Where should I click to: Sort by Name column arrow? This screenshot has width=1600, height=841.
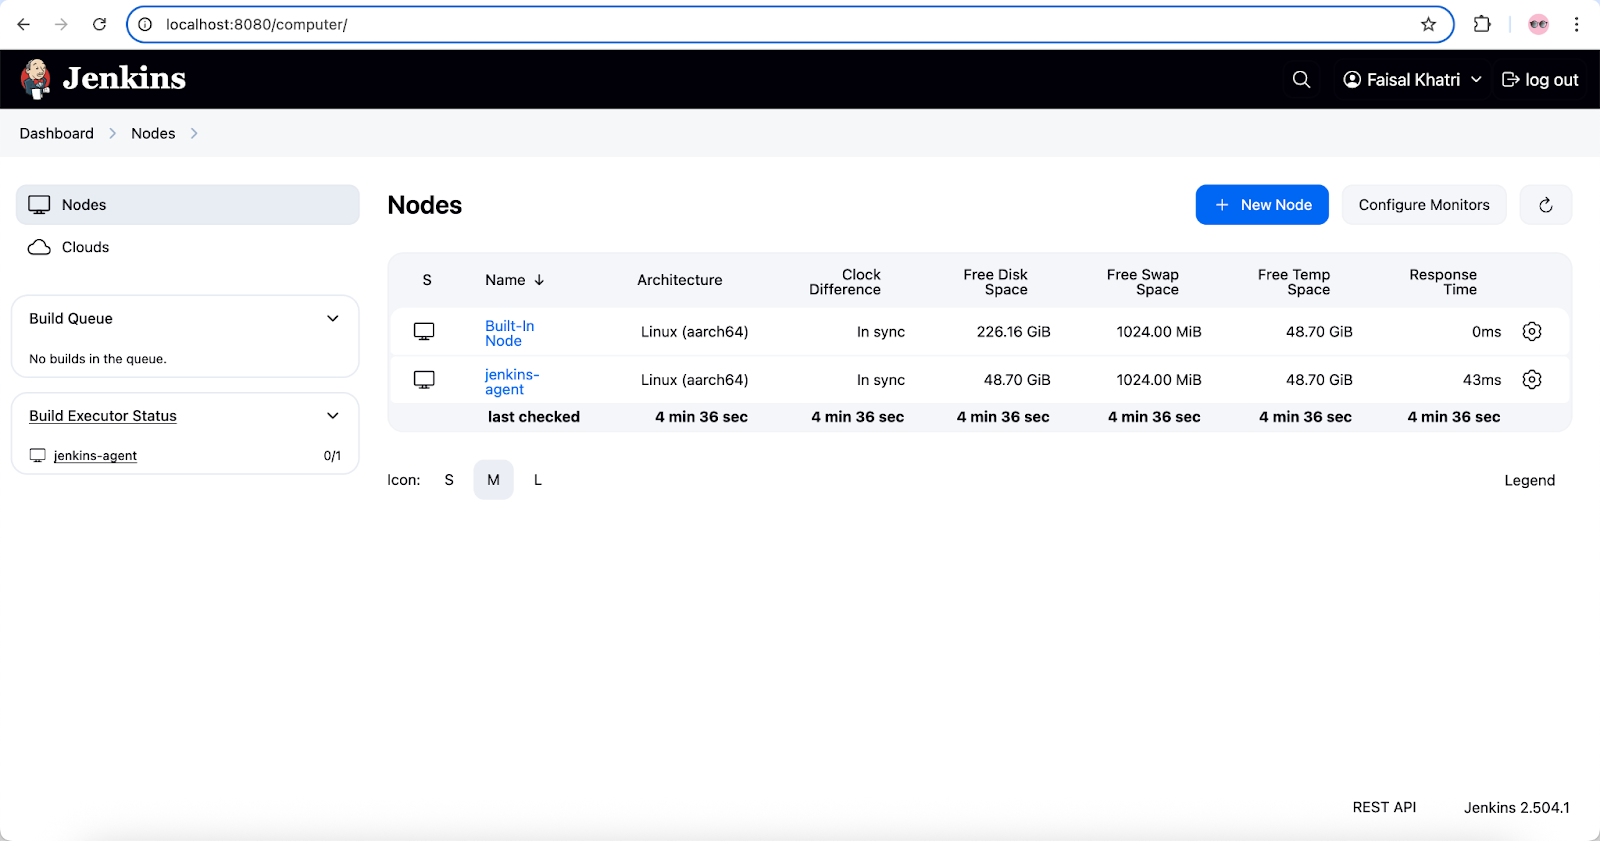click(539, 280)
